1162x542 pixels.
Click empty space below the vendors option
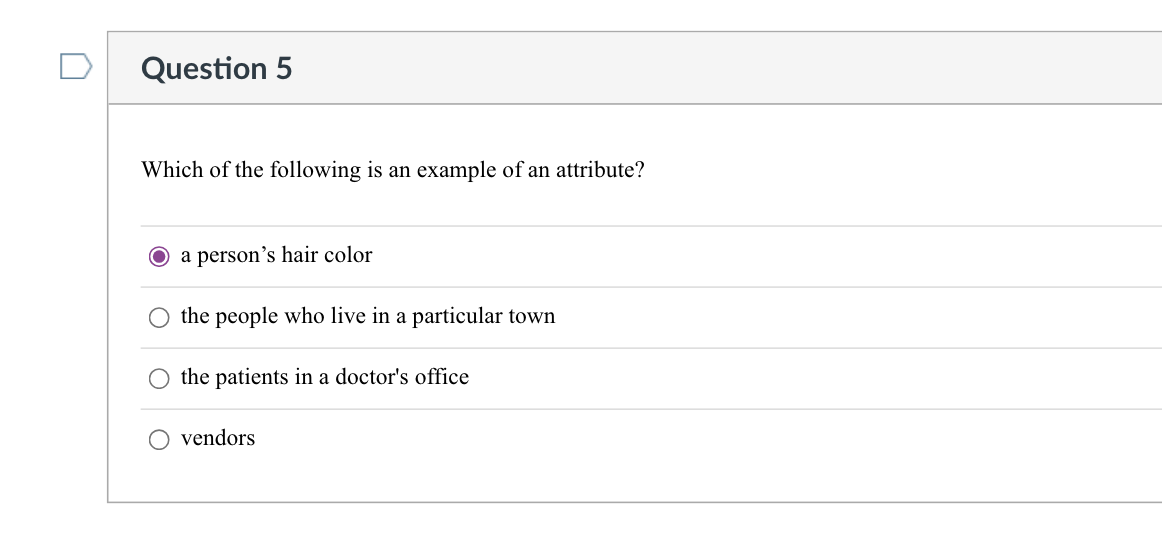[600, 478]
